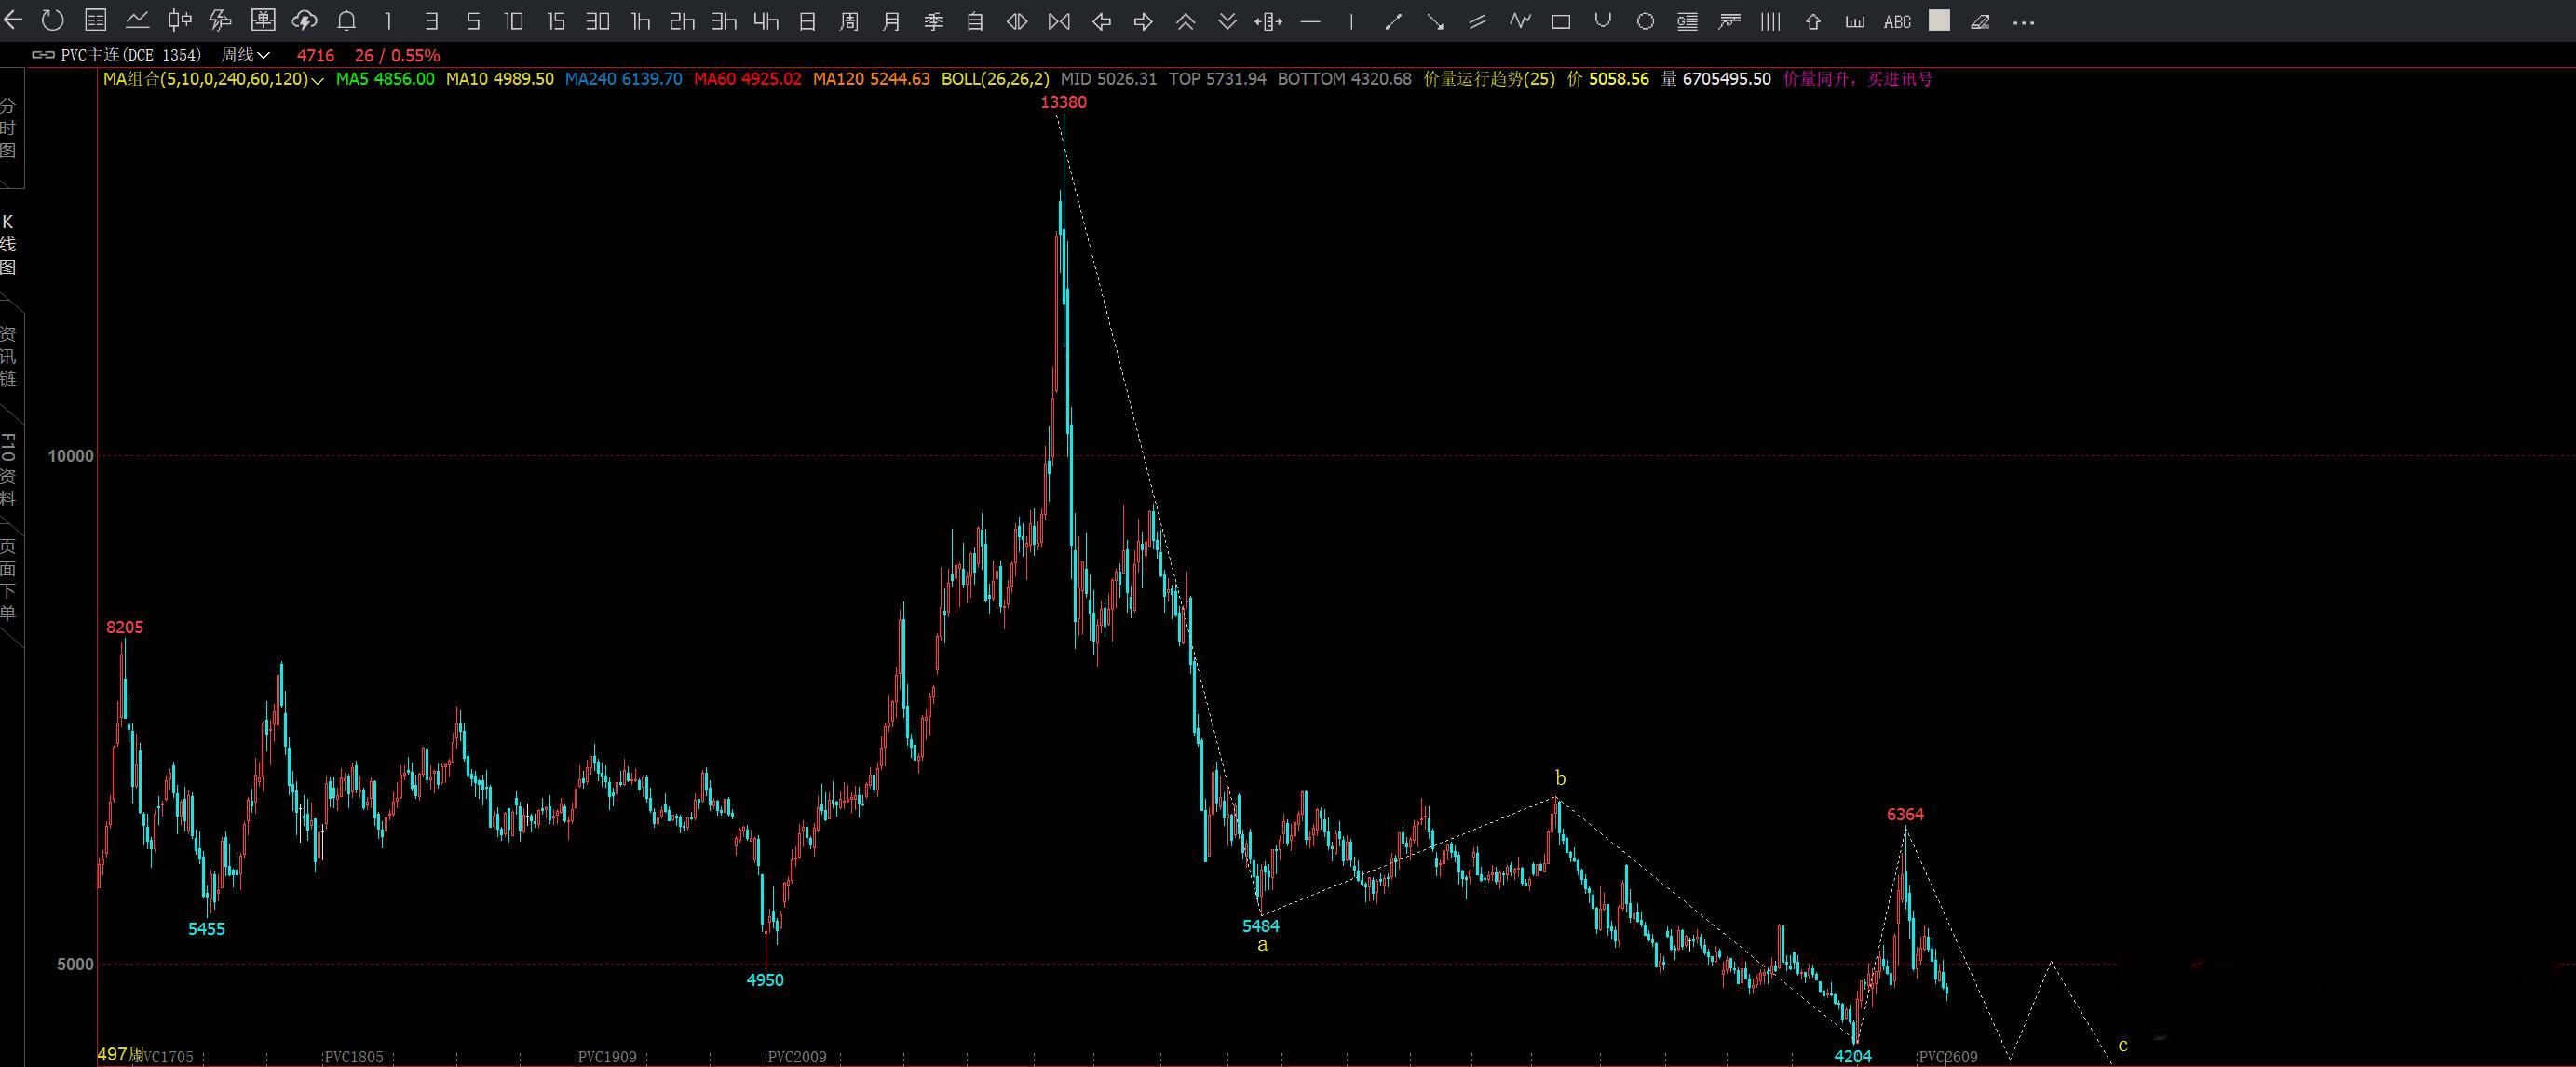Select the zigzag wave drawing tool
The width and height of the screenshot is (2576, 1067).
pos(1519,21)
